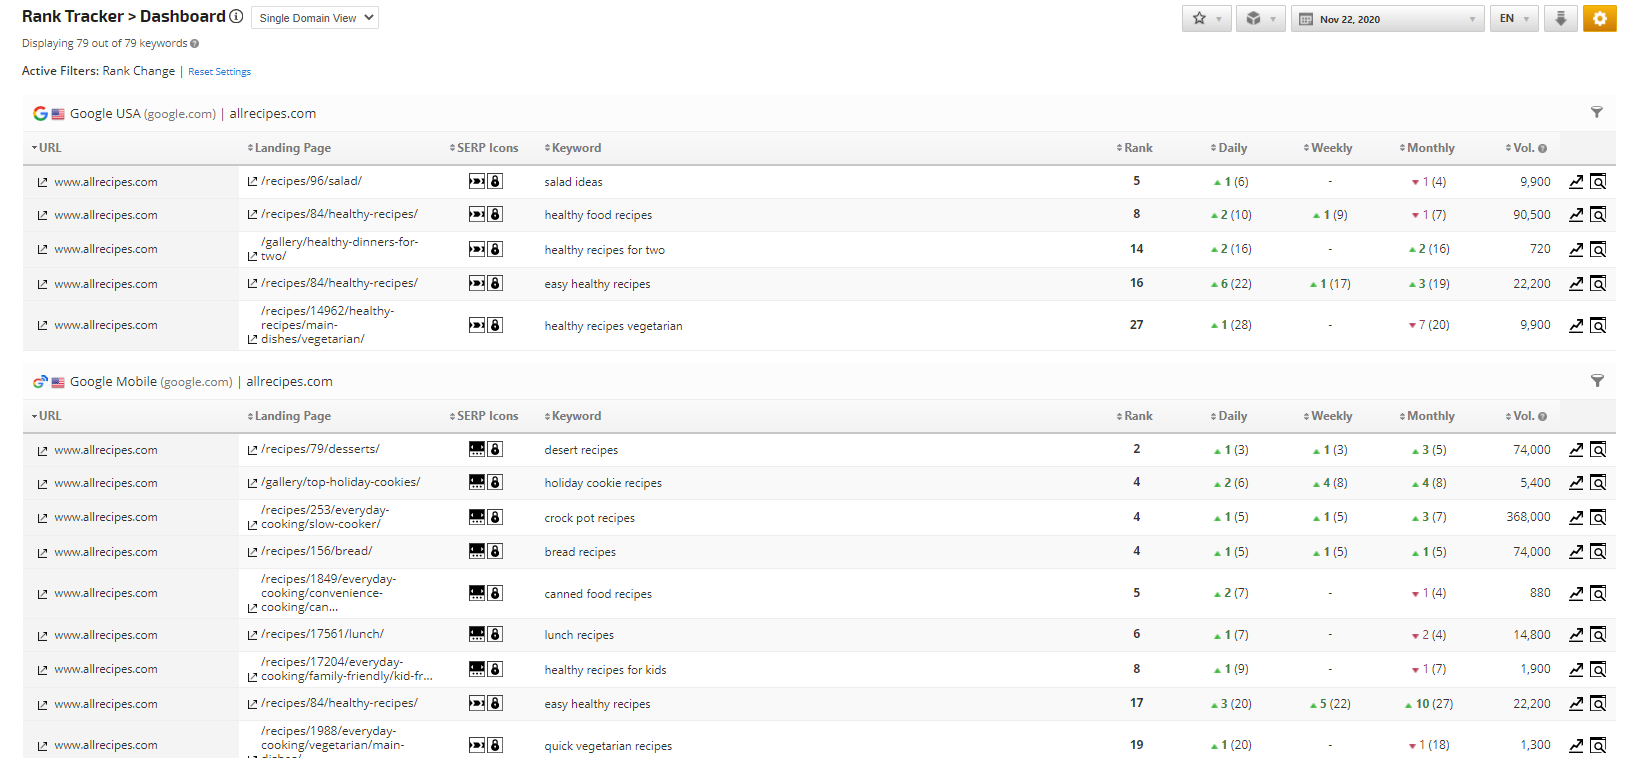Click the filter funnel for Google Mobile

pyautogui.click(x=1596, y=380)
